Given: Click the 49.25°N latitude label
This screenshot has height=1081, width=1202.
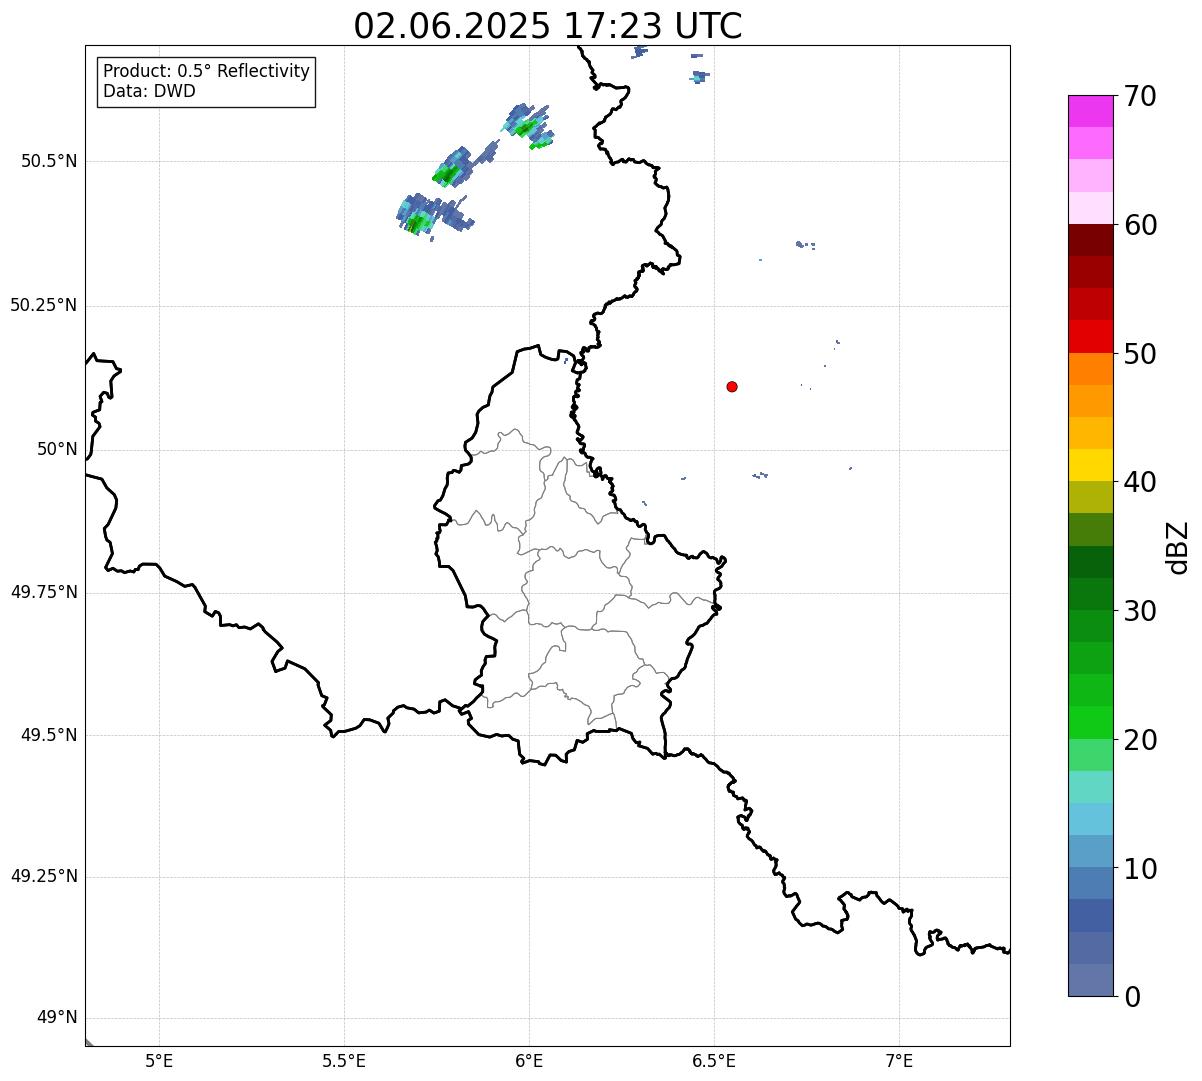Looking at the screenshot, I should [43, 876].
